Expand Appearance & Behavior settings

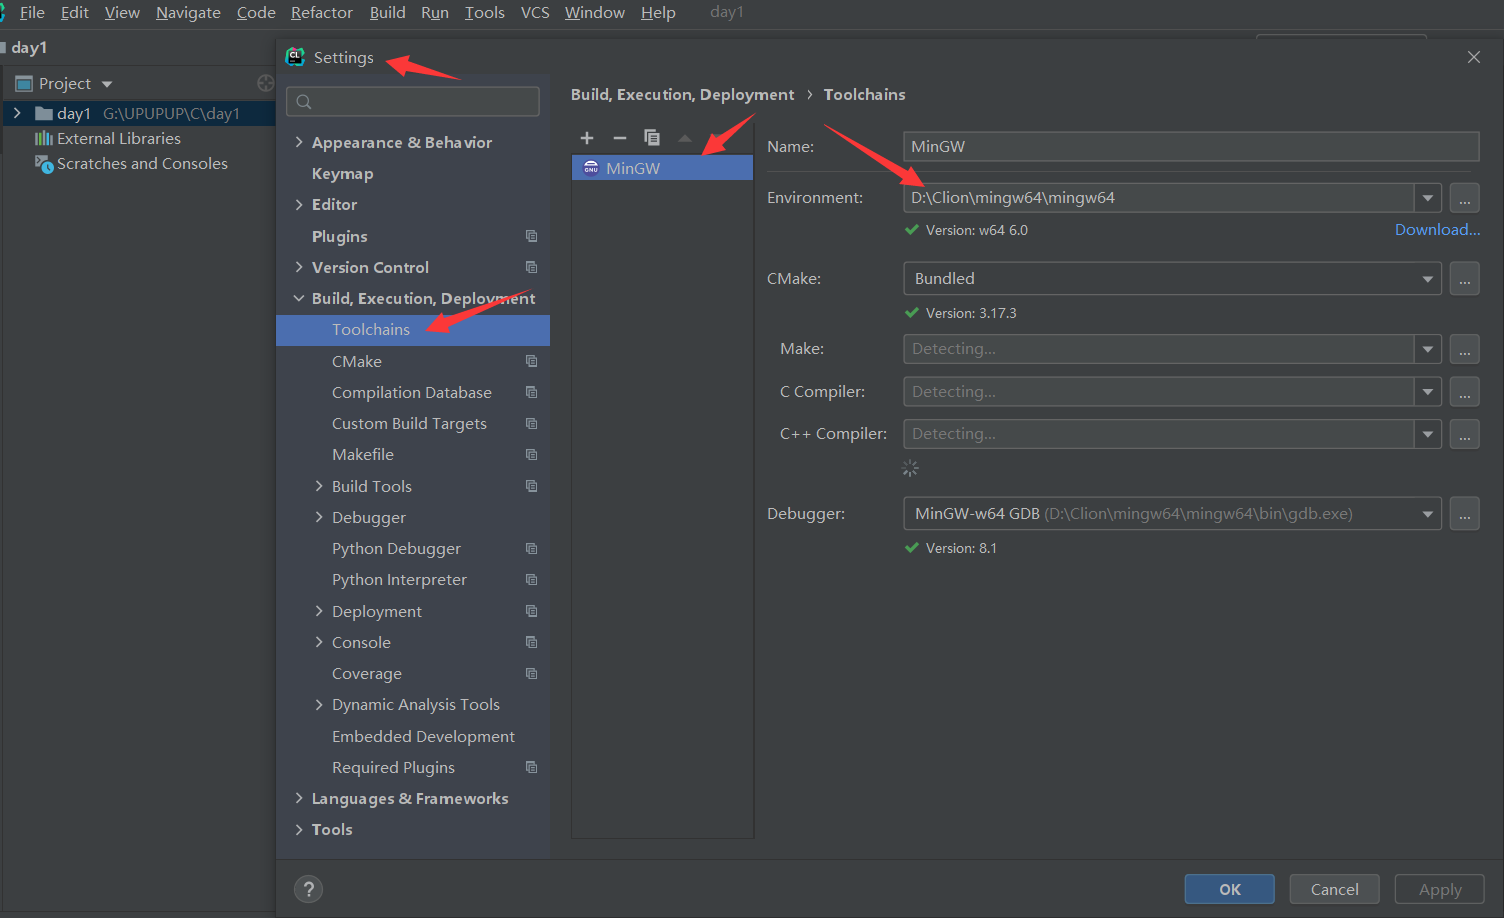coord(299,142)
